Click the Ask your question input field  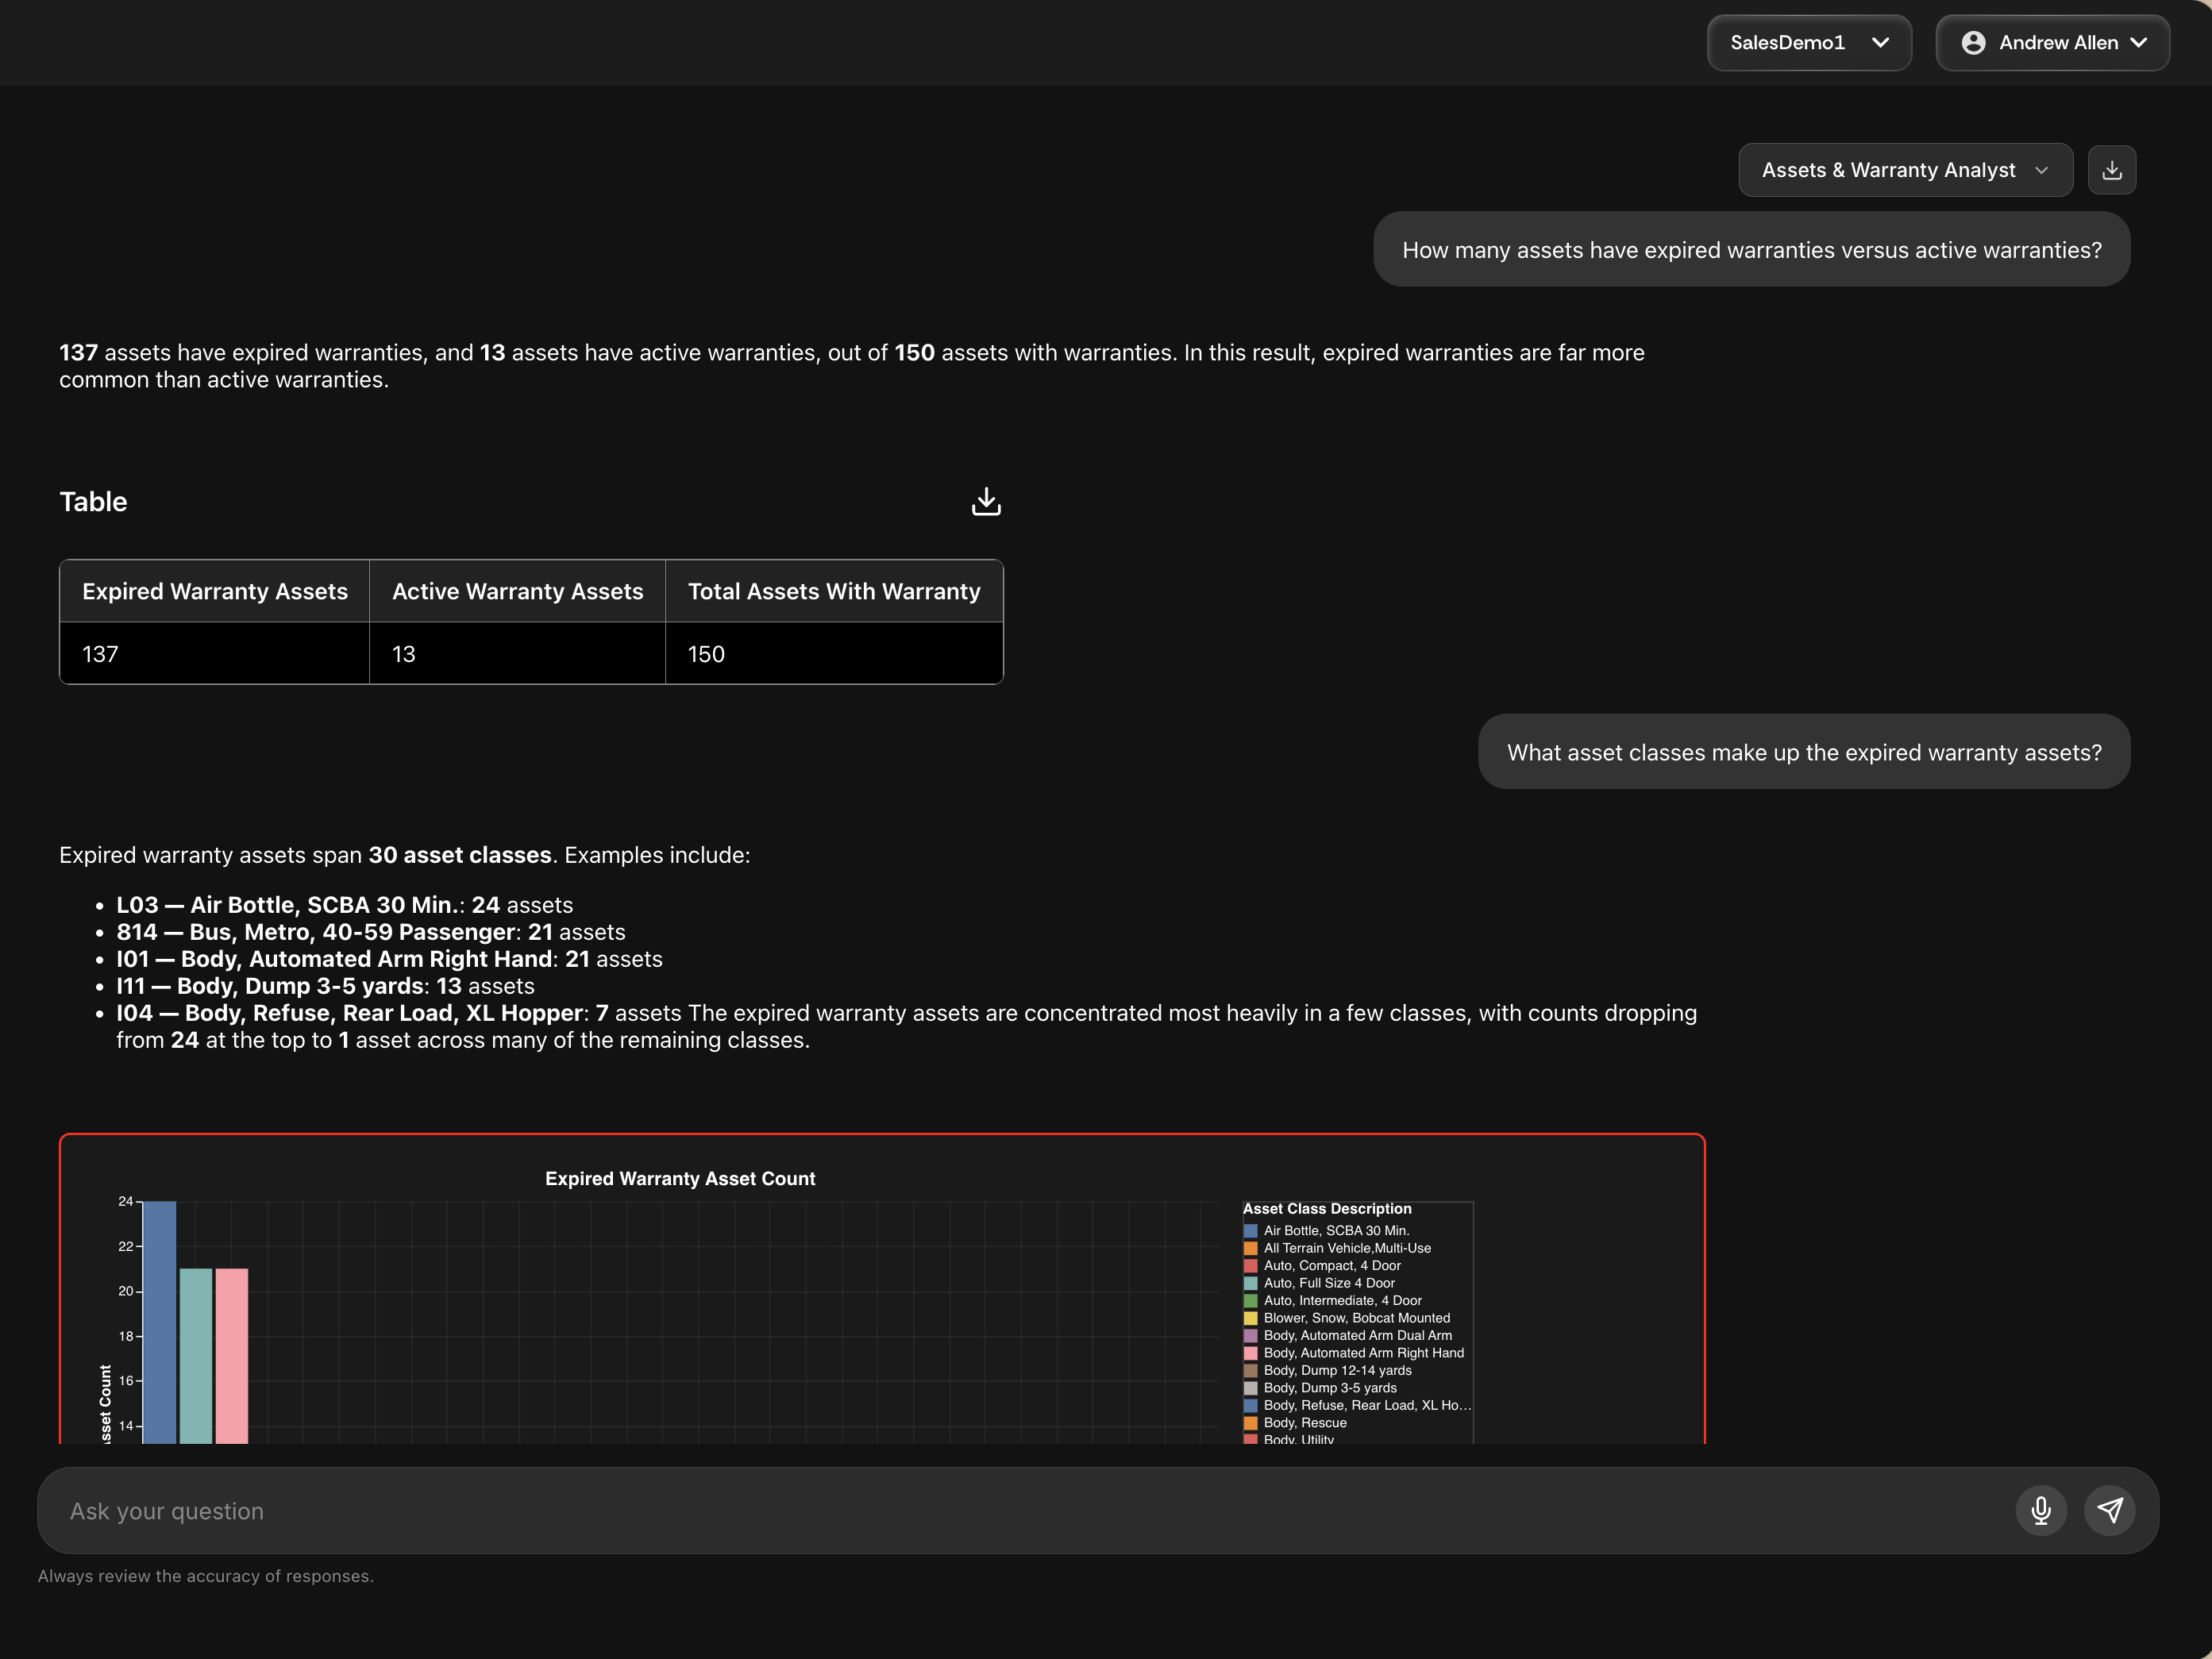(x=1030, y=1510)
